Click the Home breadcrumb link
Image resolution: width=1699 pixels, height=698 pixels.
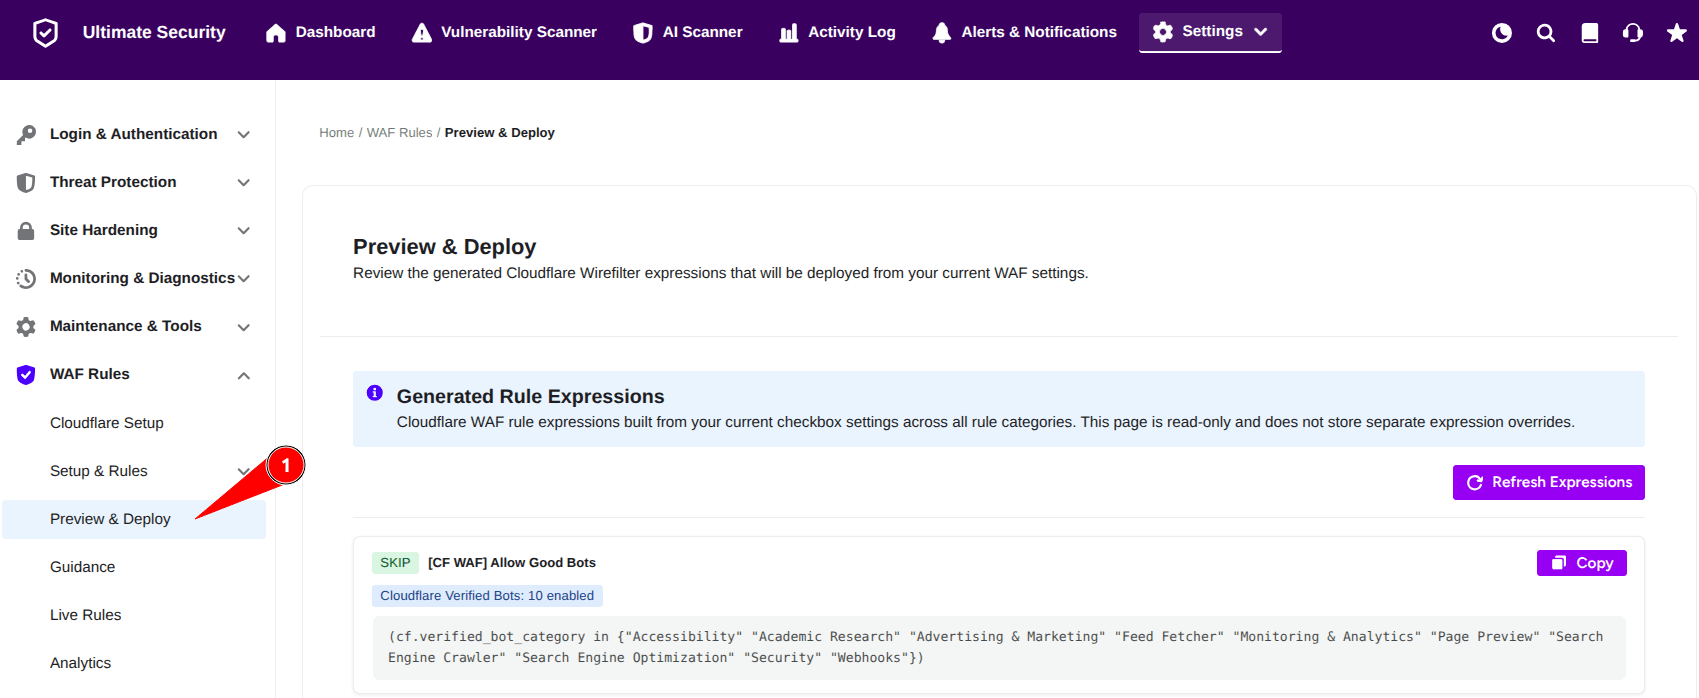337,133
